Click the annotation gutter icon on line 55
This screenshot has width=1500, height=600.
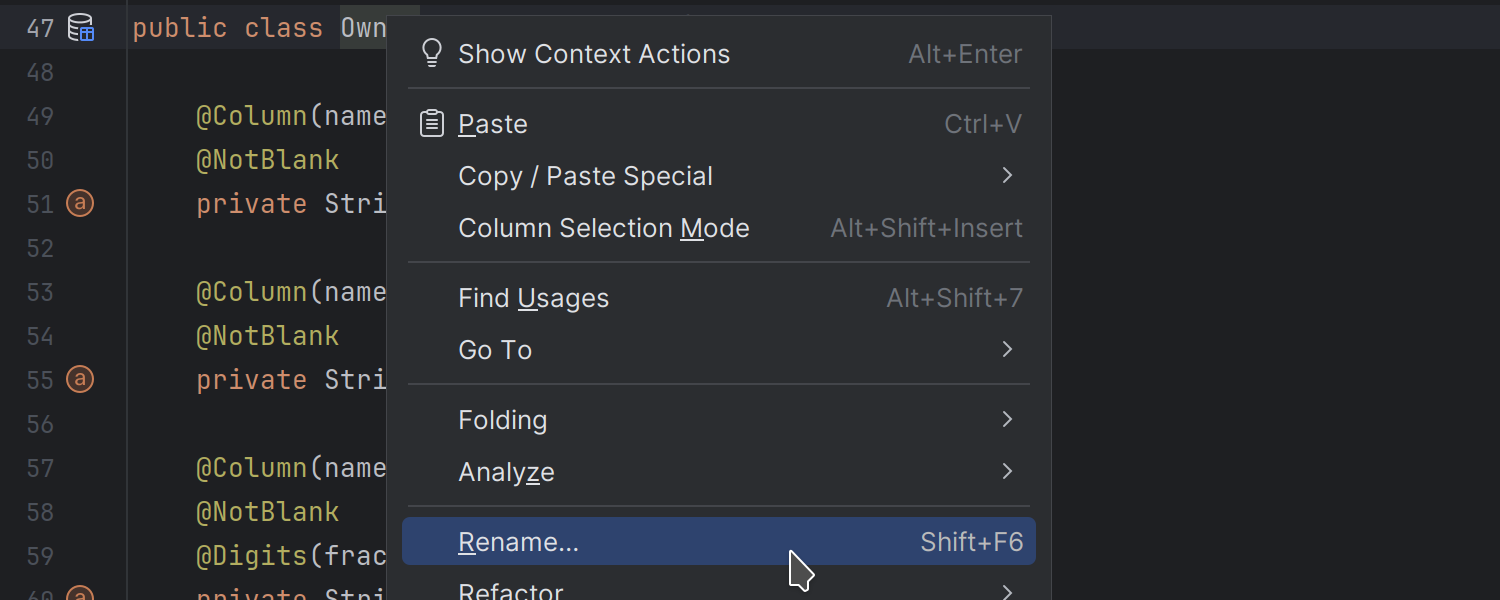click(x=80, y=379)
